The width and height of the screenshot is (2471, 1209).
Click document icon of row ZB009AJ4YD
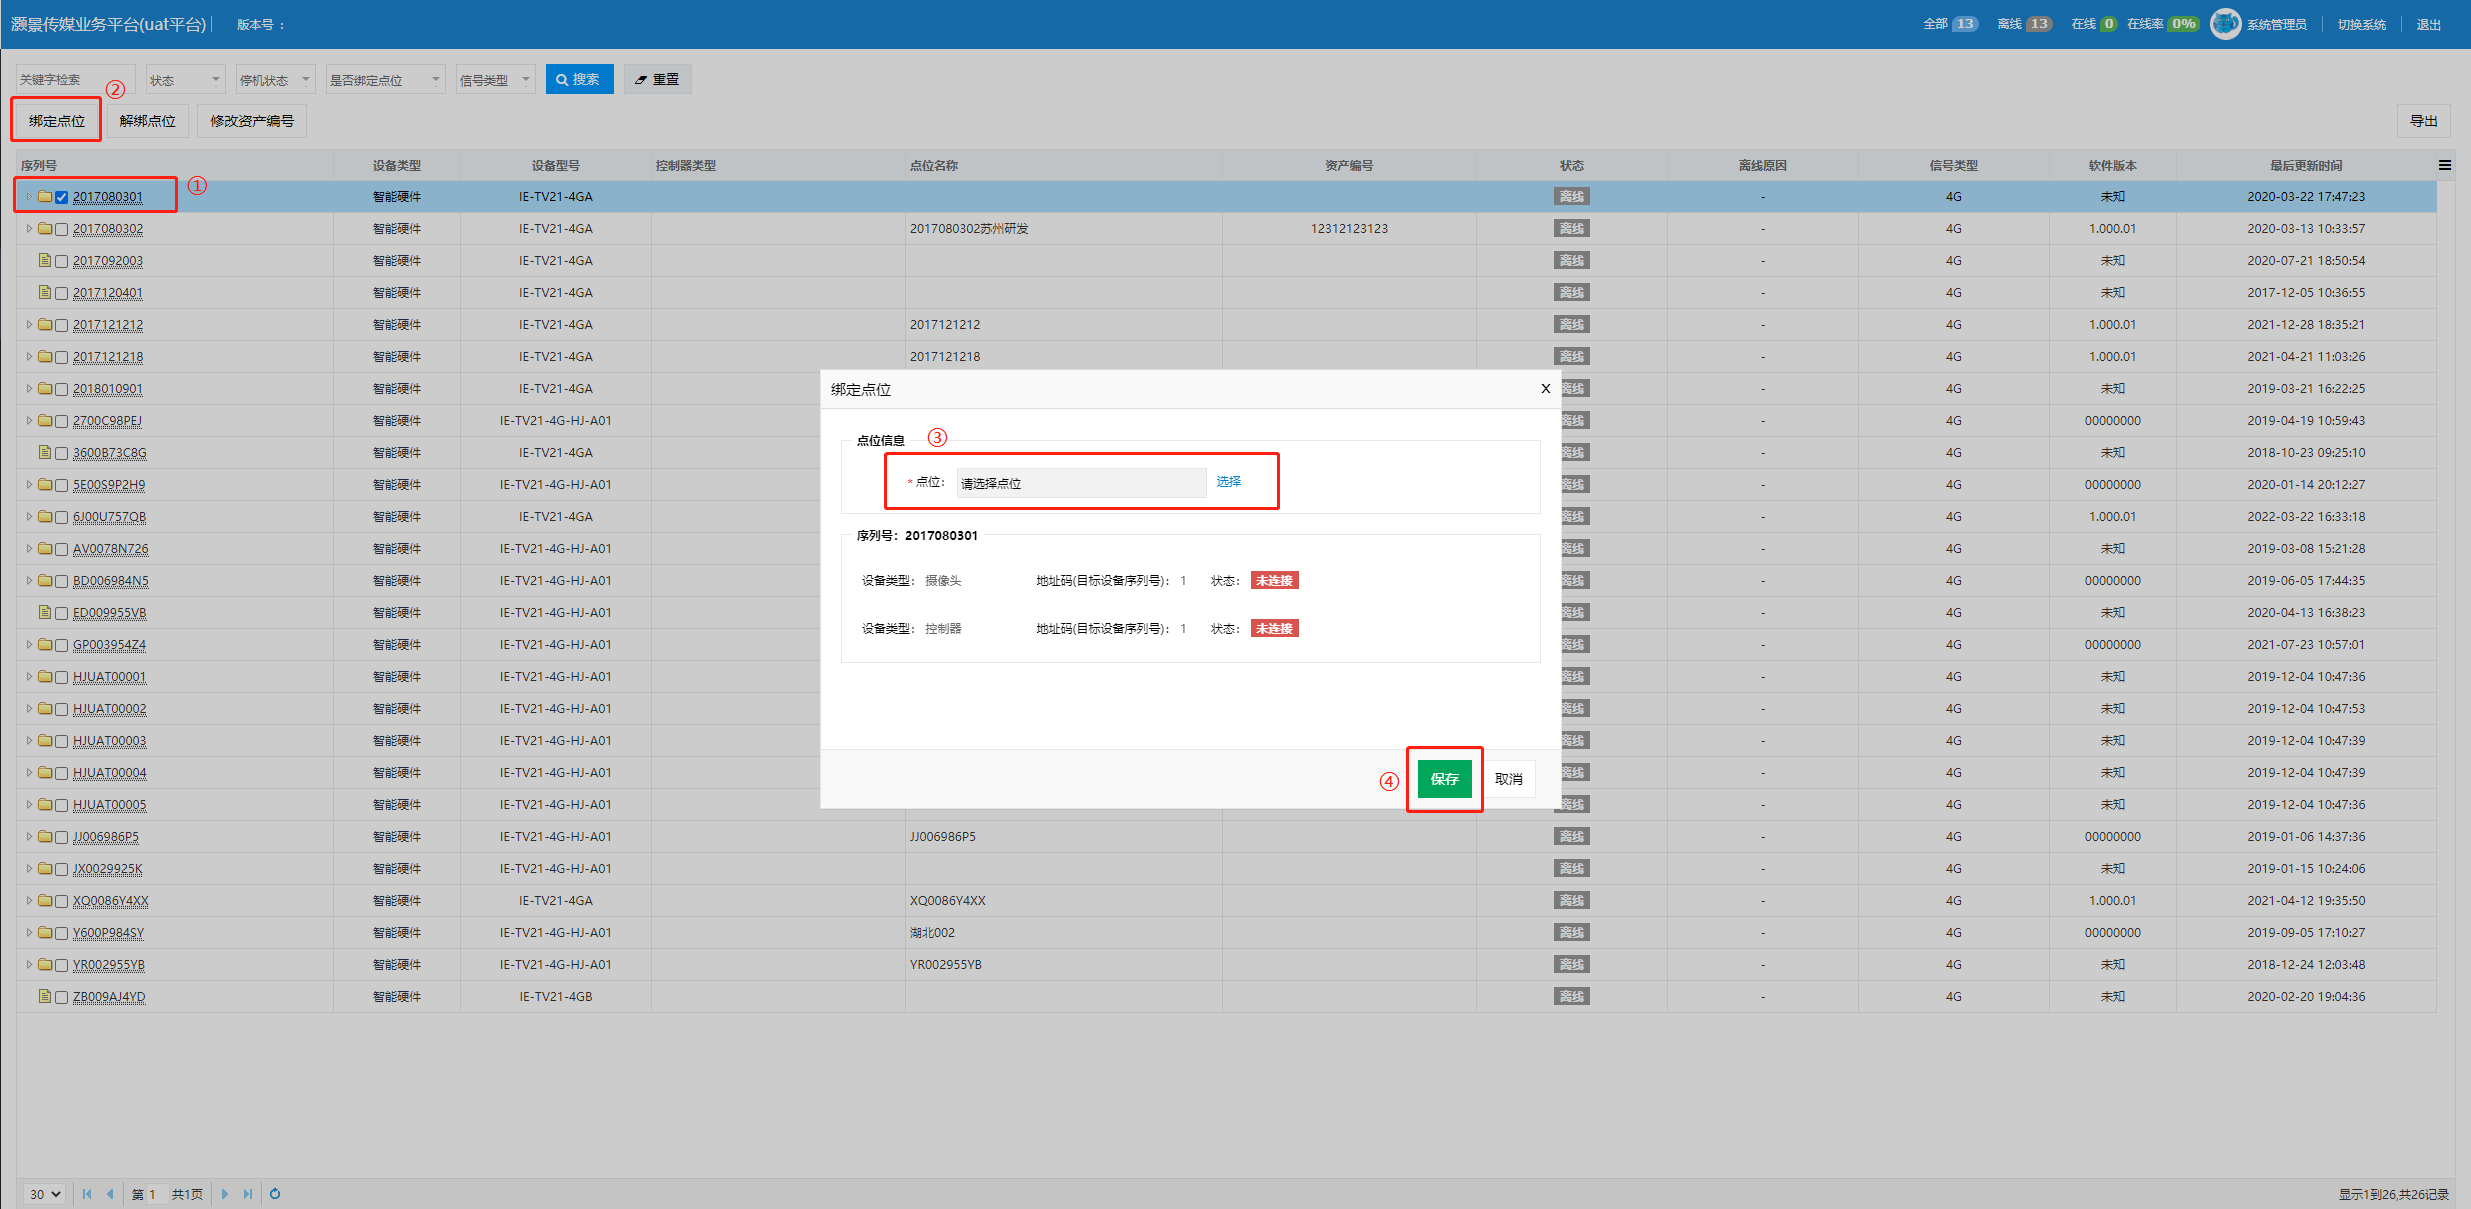click(45, 996)
